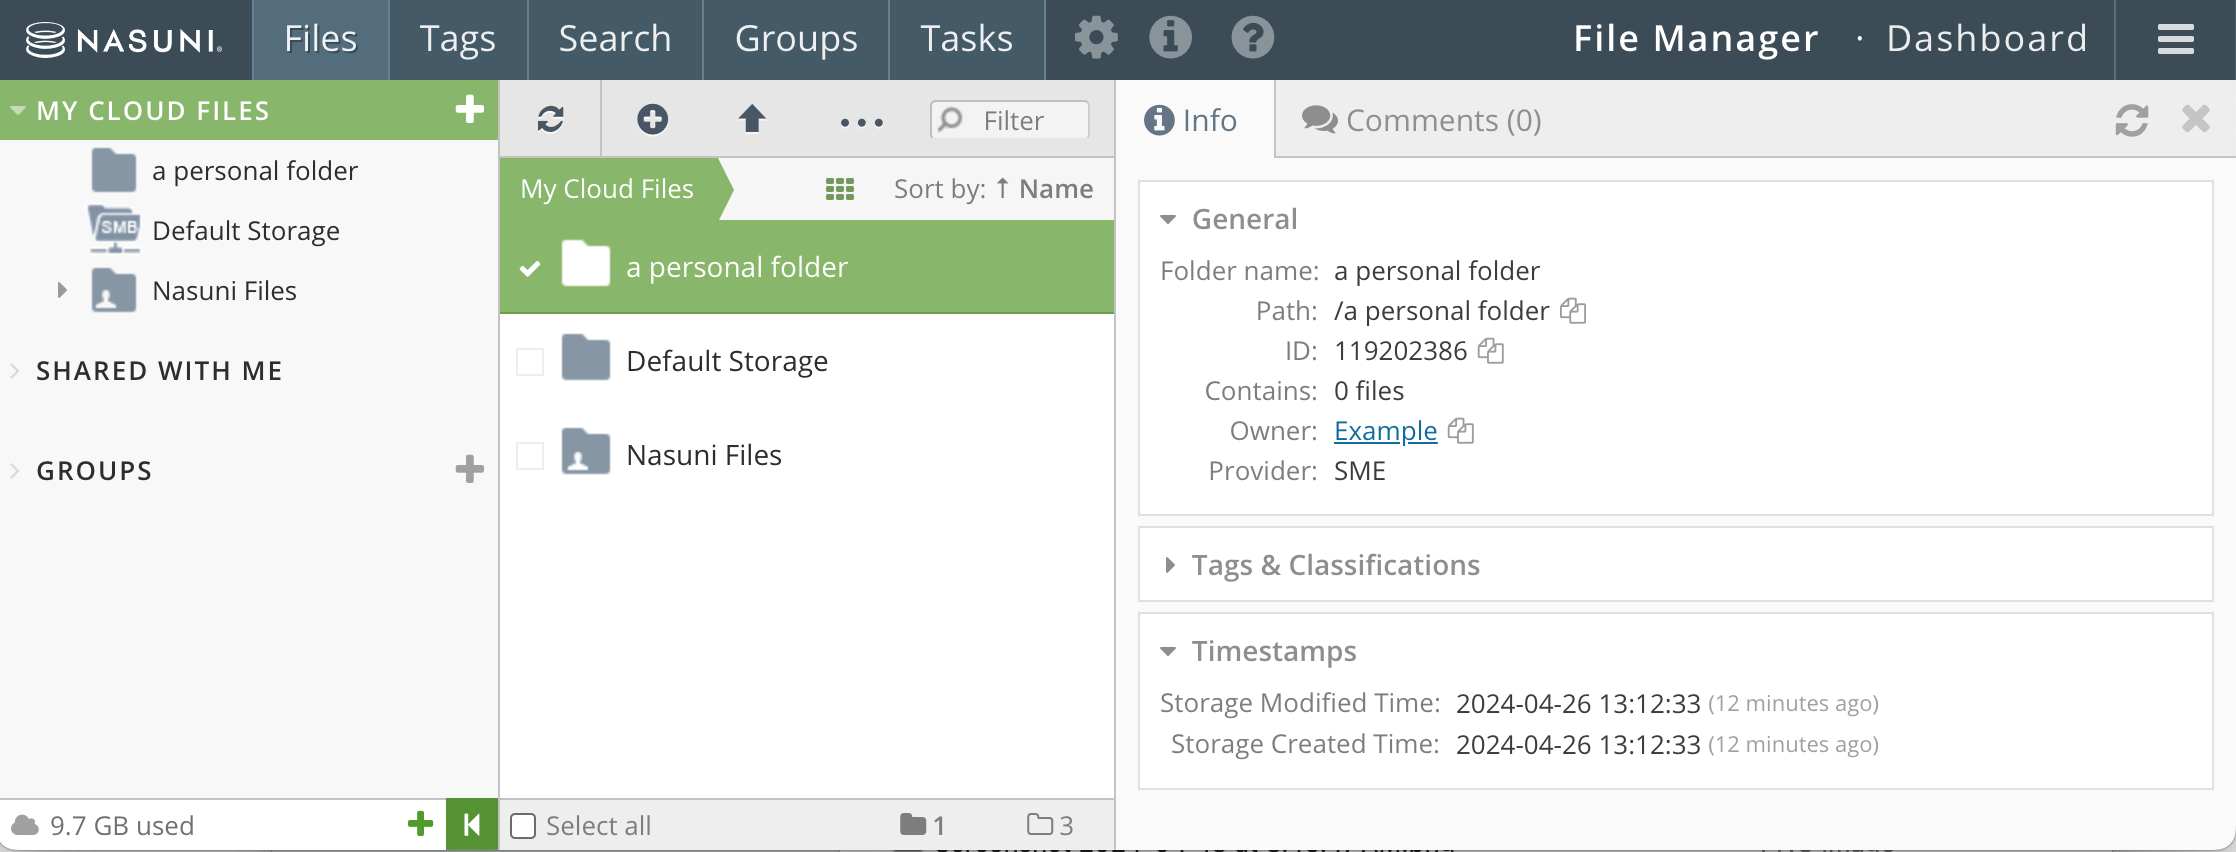Open the Example owner link
Screen dimensions: 2236x852
(1385, 431)
